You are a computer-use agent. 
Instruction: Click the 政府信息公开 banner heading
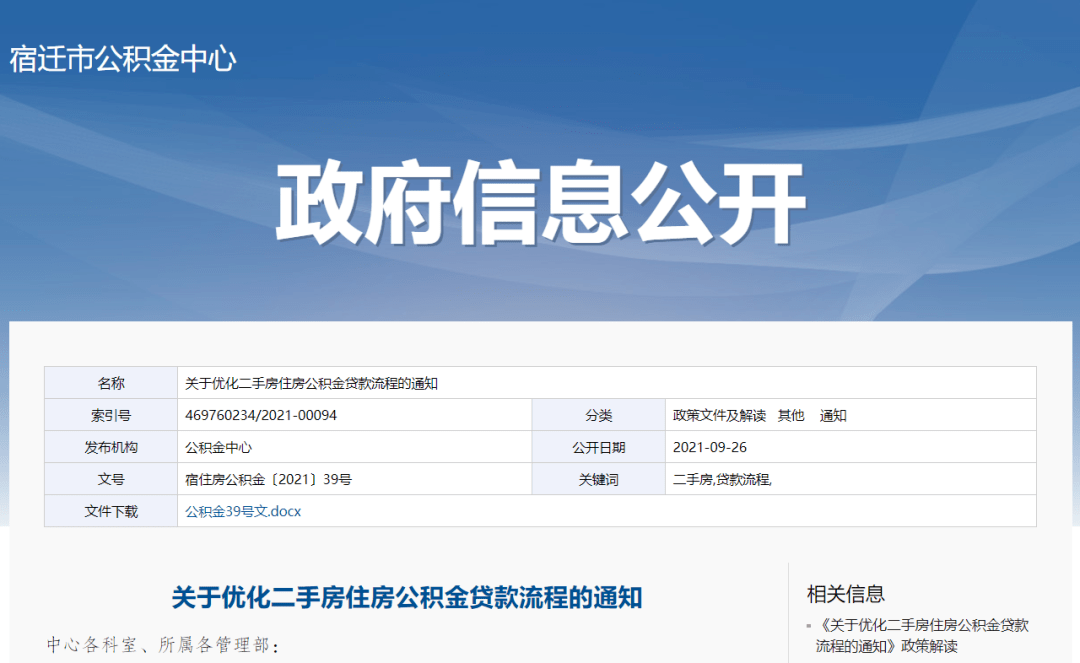pyautogui.click(x=540, y=204)
